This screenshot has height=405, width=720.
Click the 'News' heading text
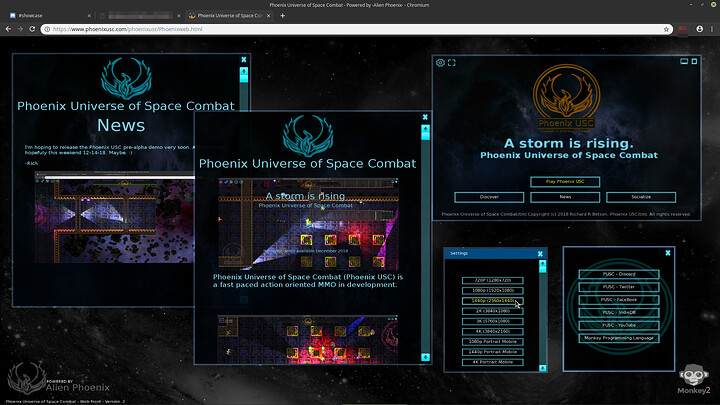pos(121,125)
